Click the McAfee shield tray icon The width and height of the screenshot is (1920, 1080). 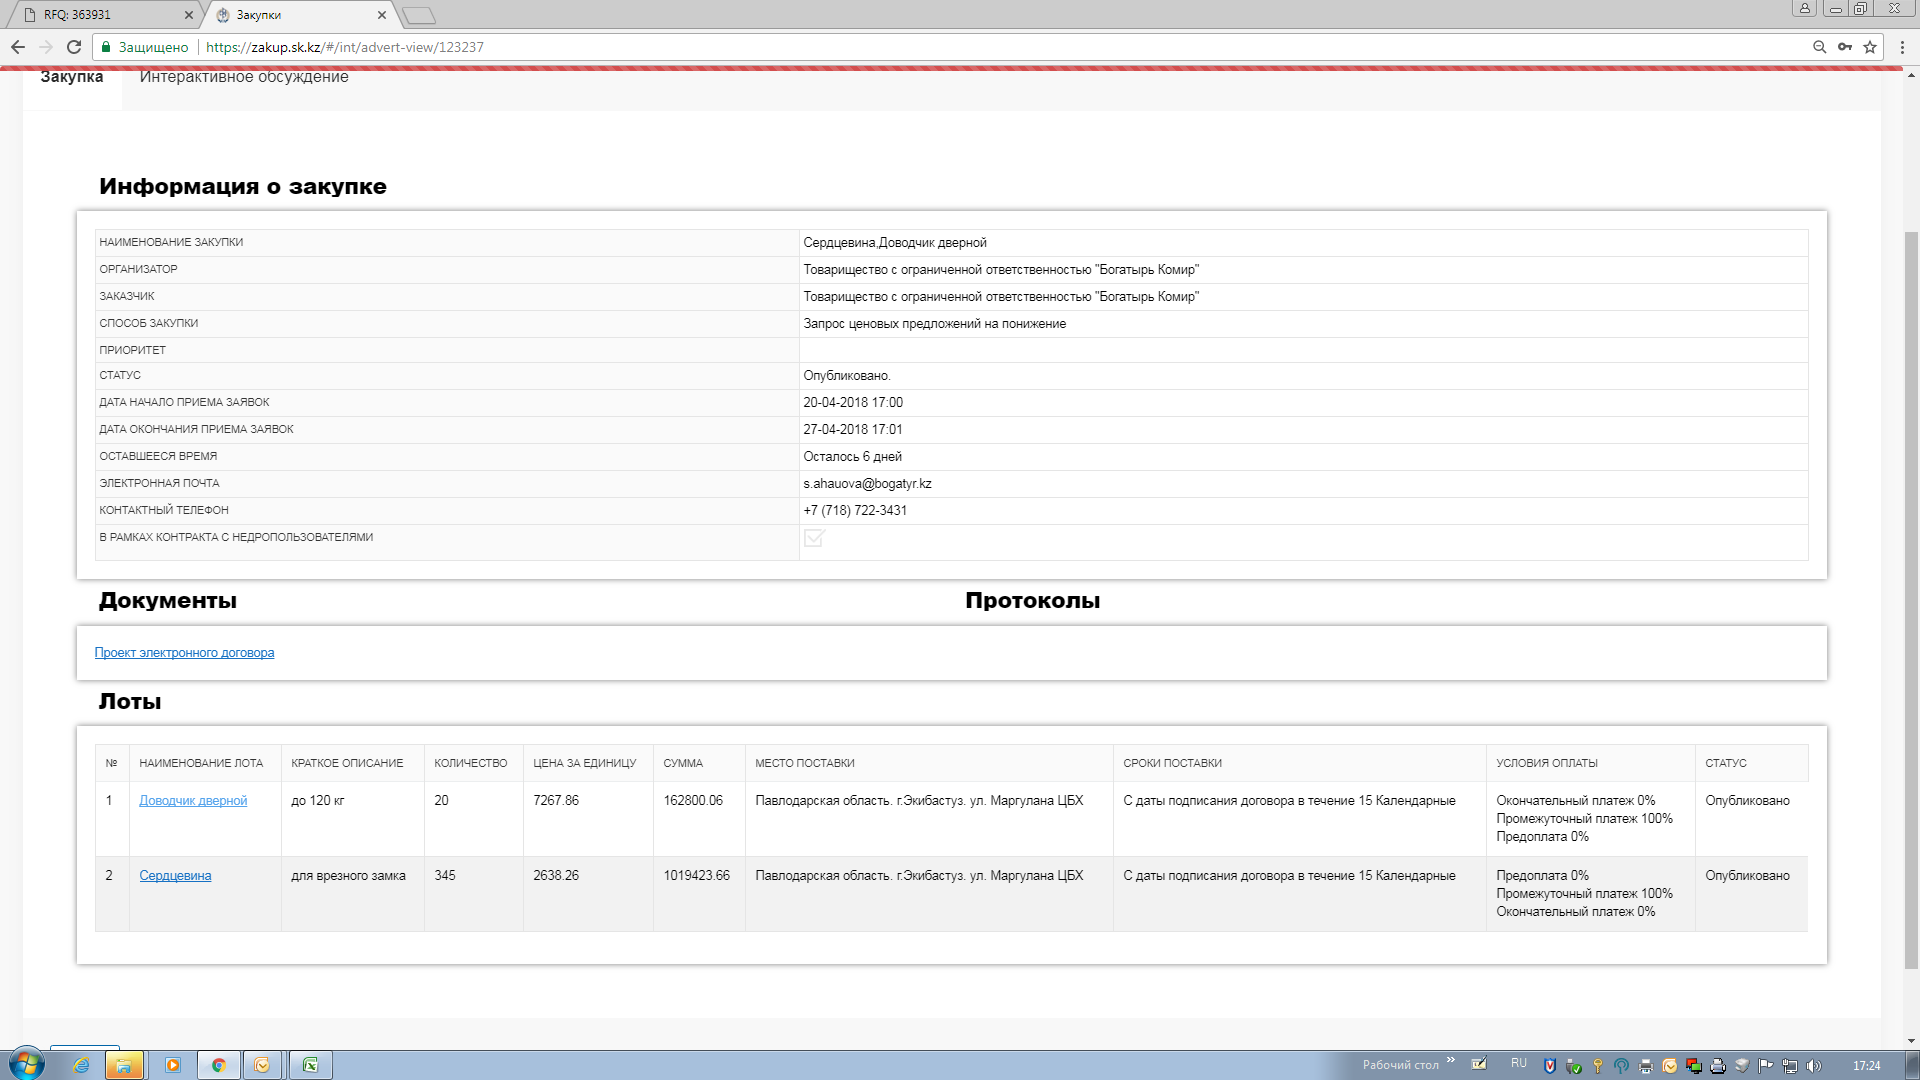(x=1550, y=1066)
